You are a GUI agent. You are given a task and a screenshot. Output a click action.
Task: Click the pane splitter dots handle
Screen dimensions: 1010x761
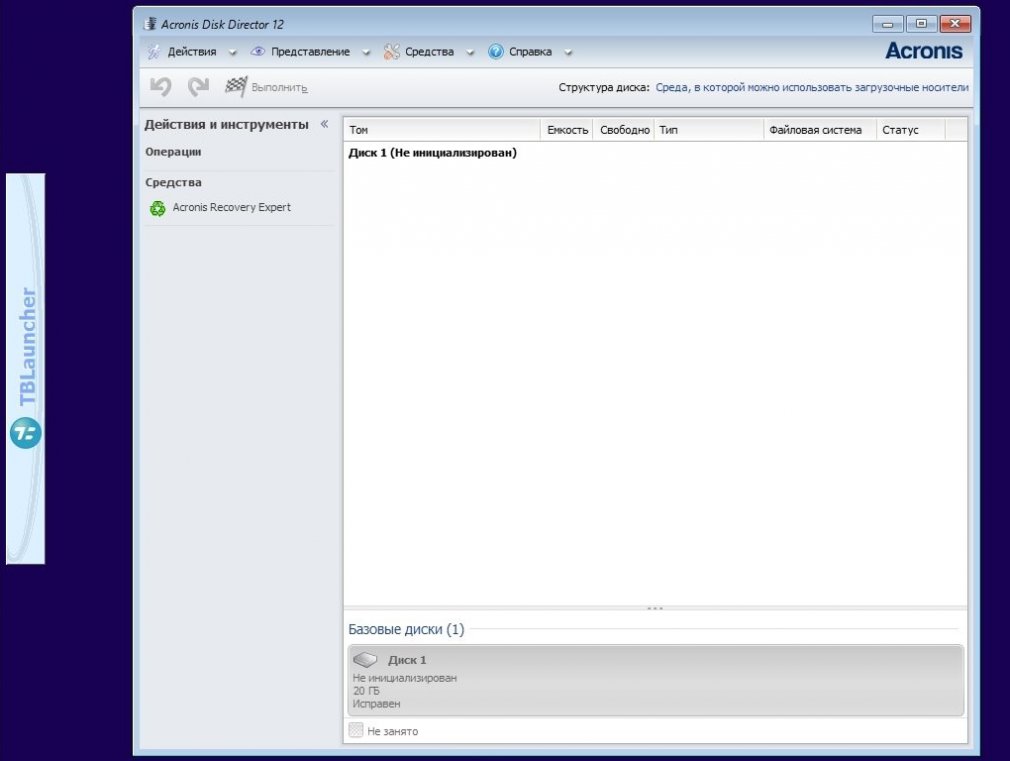(x=654, y=608)
